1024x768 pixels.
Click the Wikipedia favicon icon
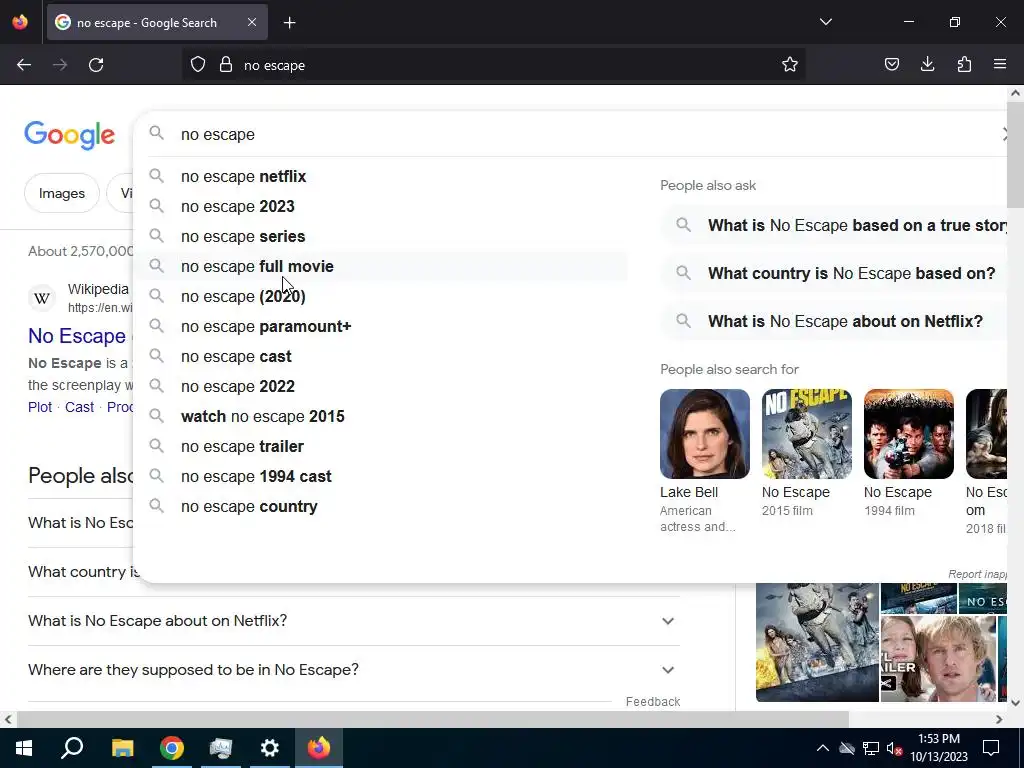pyautogui.click(x=42, y=298)
